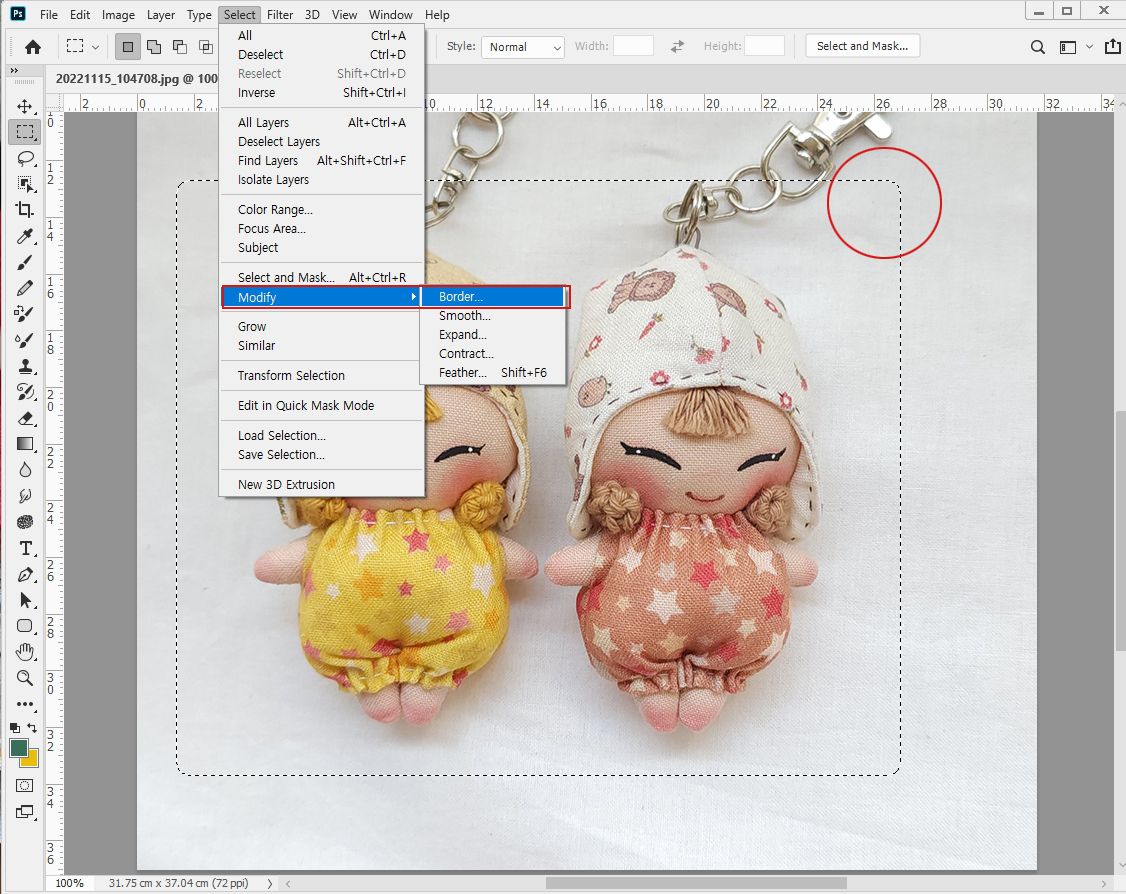
Task: Choose Transform Selection menu entry
Action: (x=322, y=376)
